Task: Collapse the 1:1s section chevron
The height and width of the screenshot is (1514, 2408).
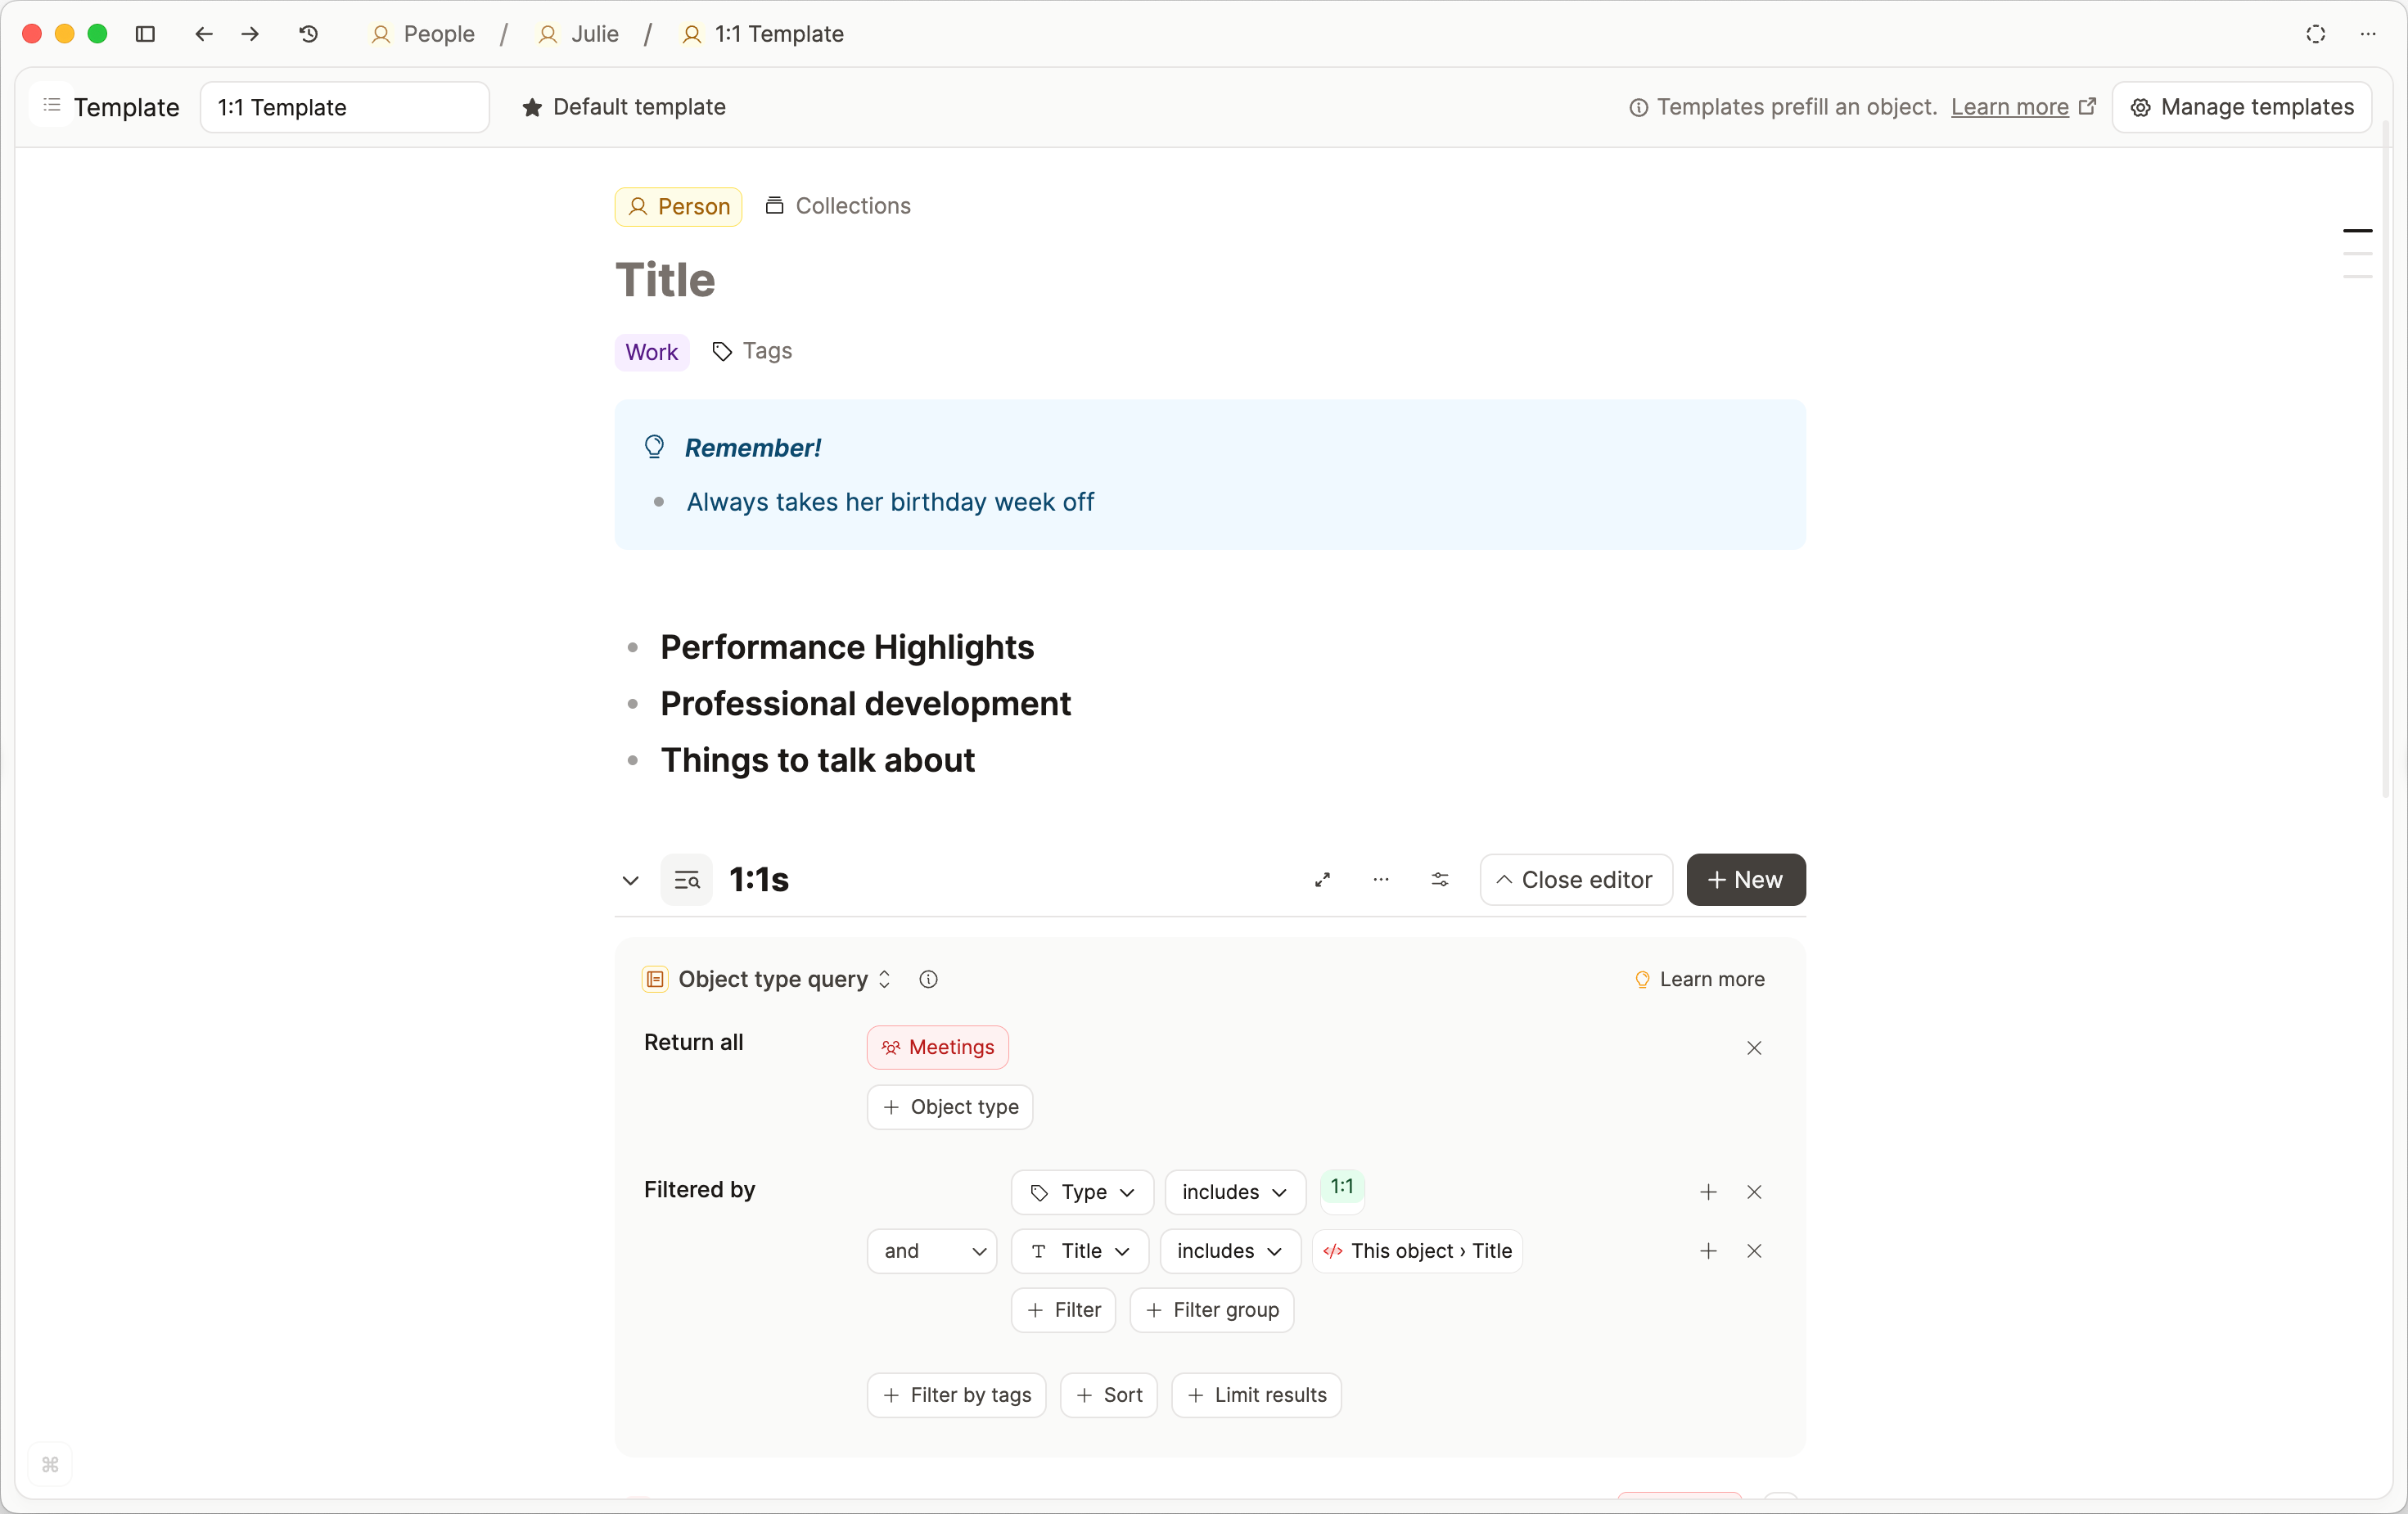Action: [x=630, y=880]
